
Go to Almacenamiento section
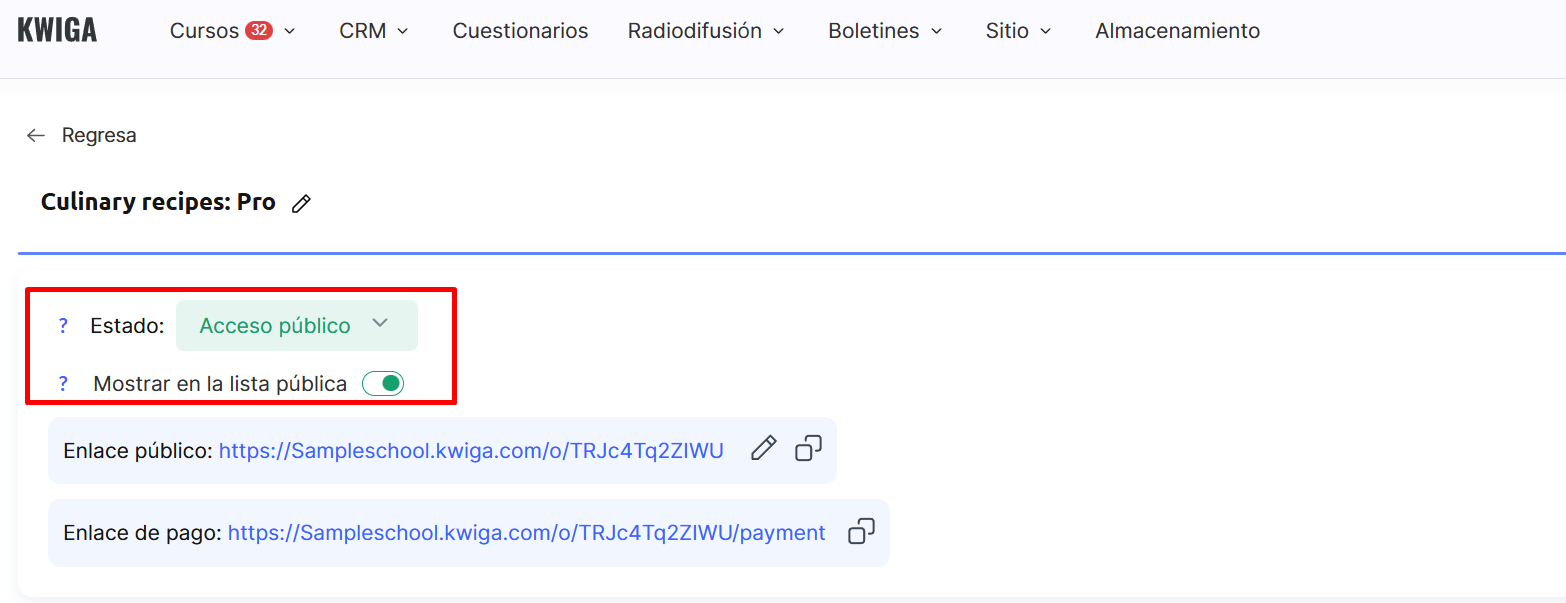[x=1177, y=31]
